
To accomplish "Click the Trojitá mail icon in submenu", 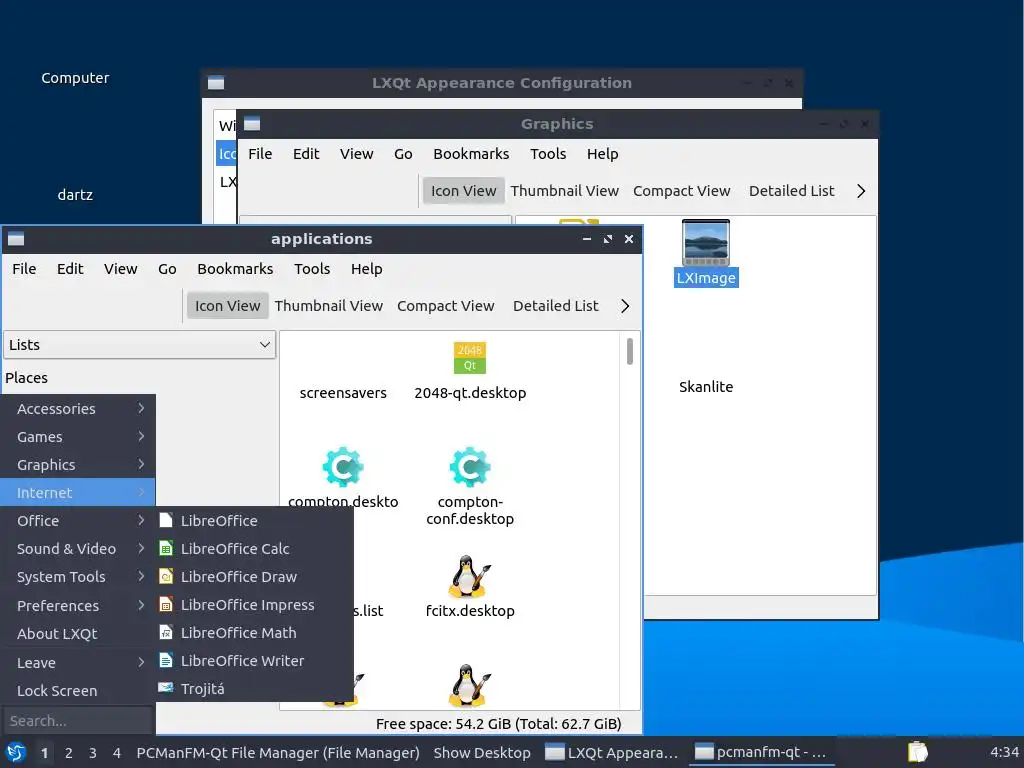I will pos(166,688).
